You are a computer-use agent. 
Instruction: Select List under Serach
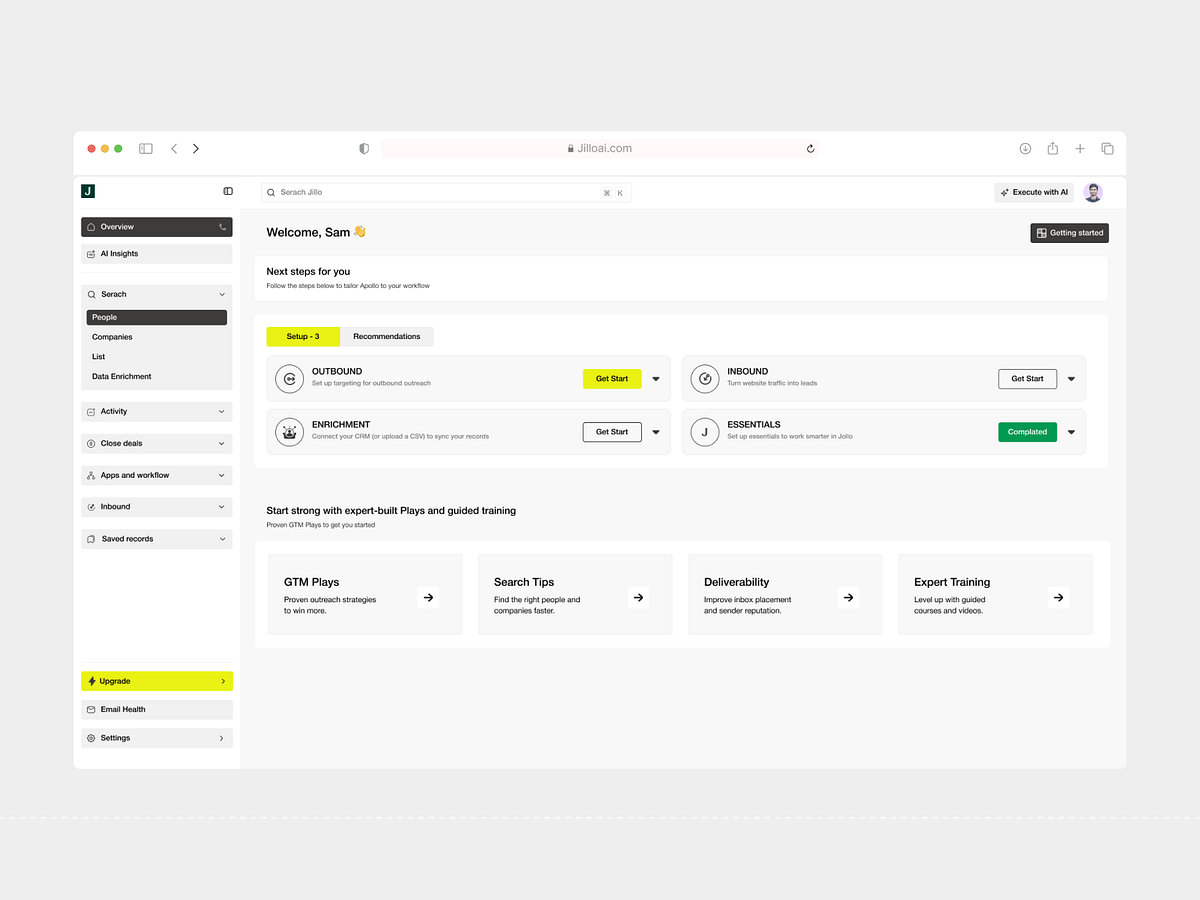[x=99, y=357]
